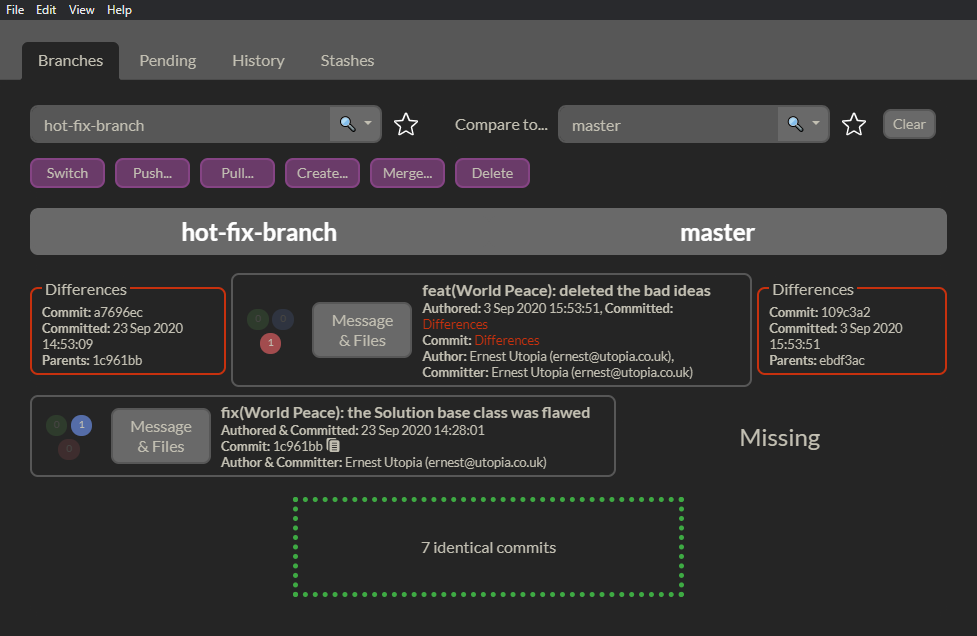Click the search magnifier in master compare field
The width and height of the screenshot is (977, 636).
tap(795, 124)
